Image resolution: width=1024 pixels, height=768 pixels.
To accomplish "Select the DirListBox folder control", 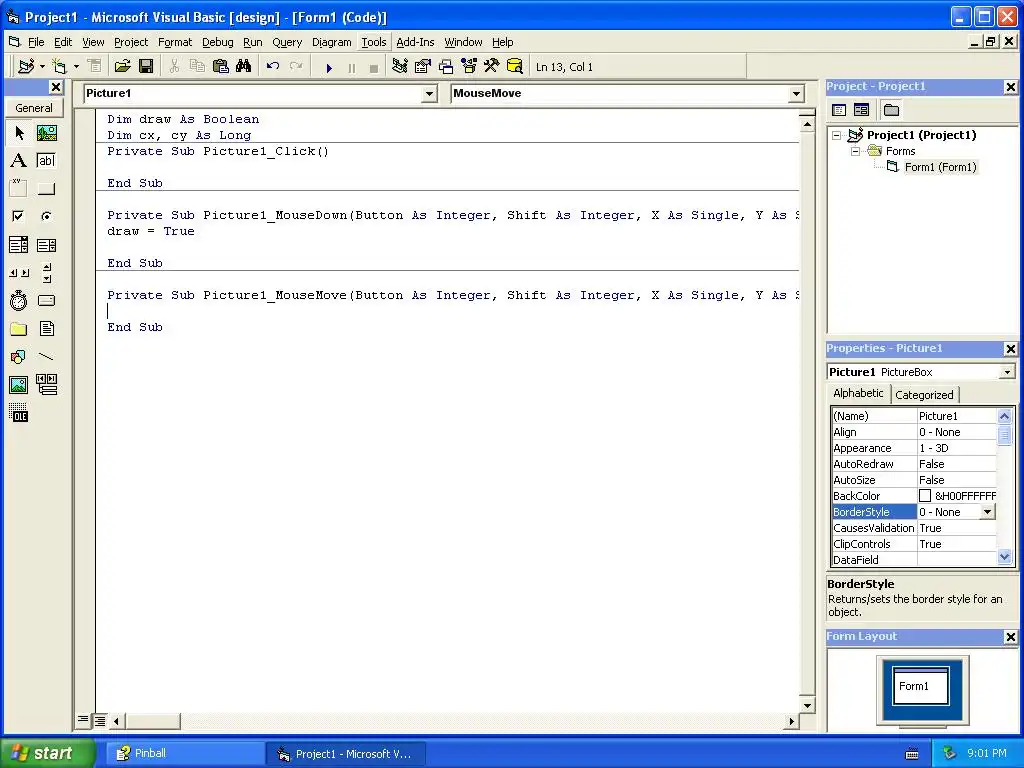I will [x=19, y=328].
